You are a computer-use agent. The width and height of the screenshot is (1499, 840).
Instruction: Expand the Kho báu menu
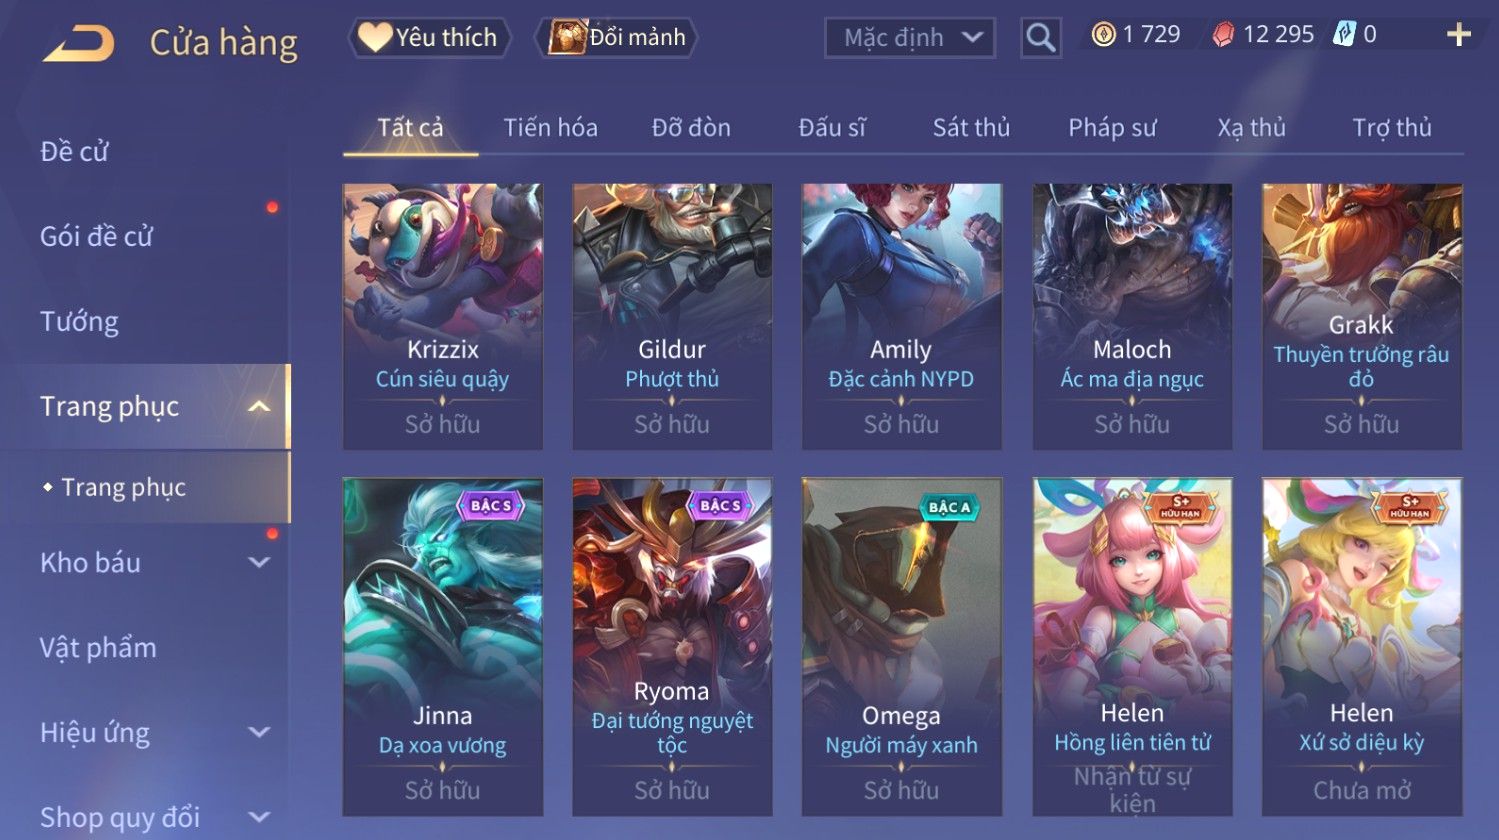pos(259,563)
